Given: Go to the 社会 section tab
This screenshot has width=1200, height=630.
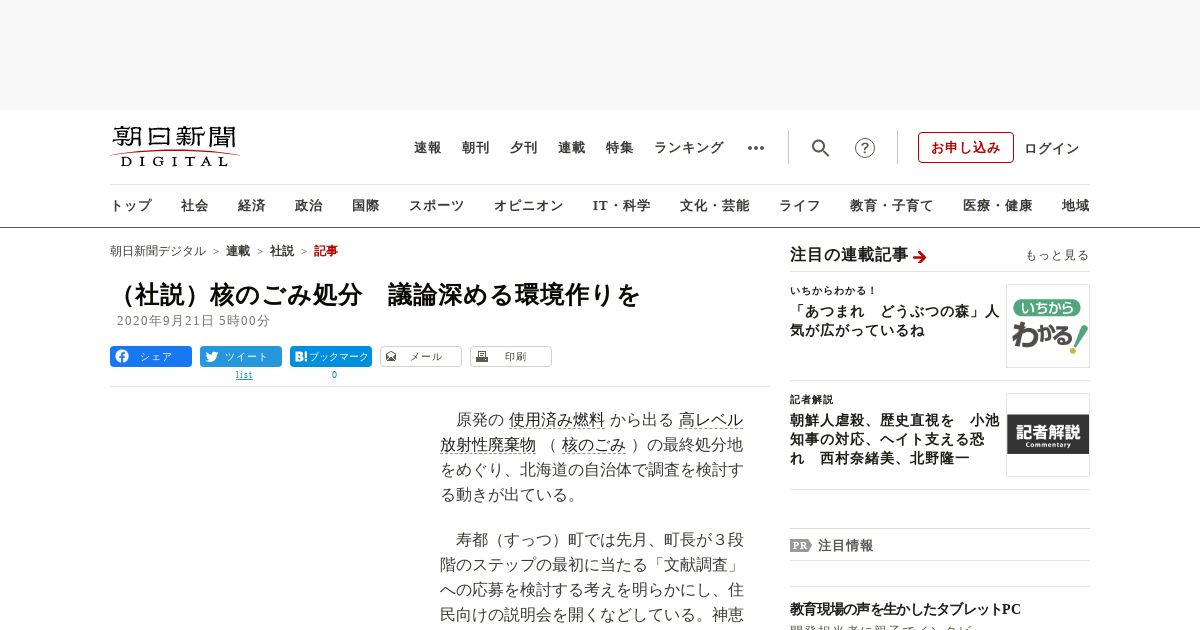Looking at the screenshot, I should point(195,206).
